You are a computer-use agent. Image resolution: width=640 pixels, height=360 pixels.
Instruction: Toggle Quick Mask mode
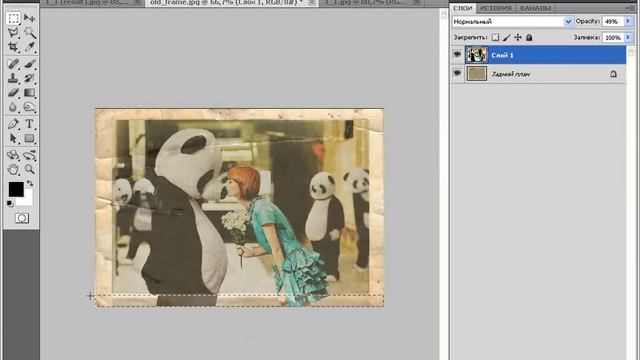coord(22,218)
